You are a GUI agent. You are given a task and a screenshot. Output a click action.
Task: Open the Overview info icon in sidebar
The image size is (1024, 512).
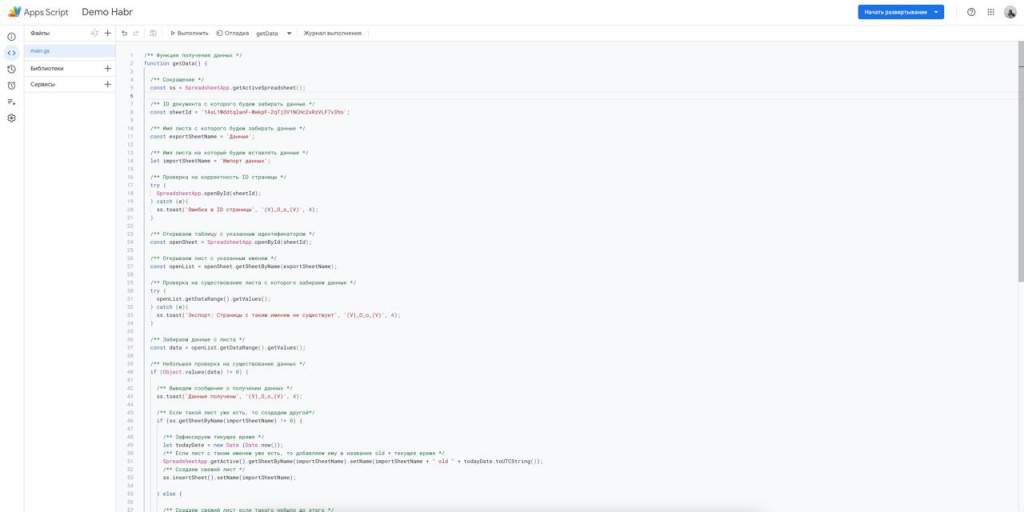click(x=11, y=37)
